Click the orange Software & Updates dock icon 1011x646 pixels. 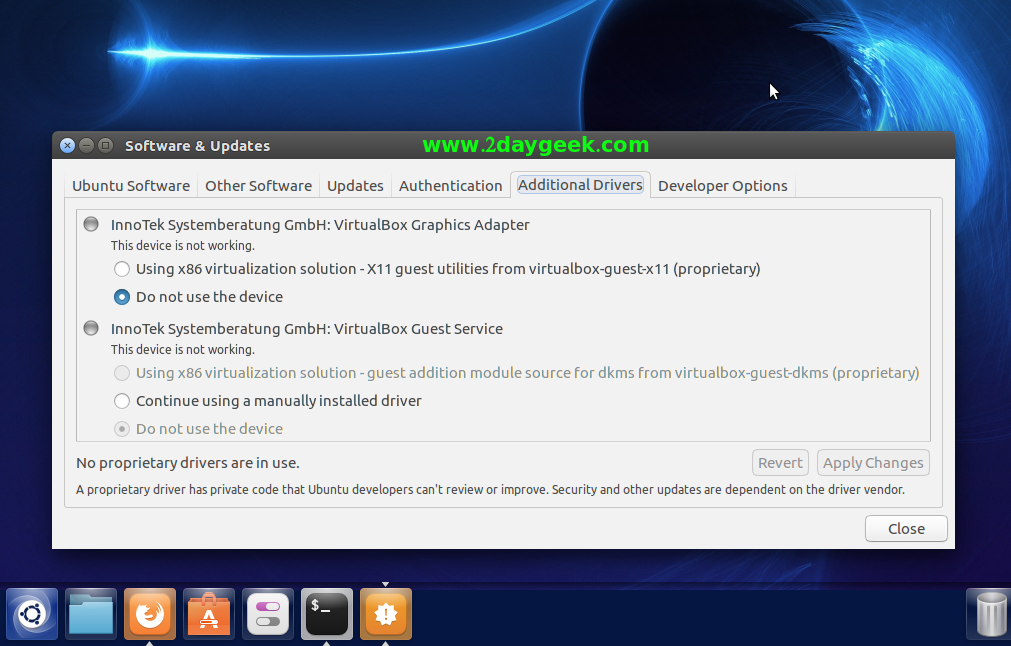(386, 614)
